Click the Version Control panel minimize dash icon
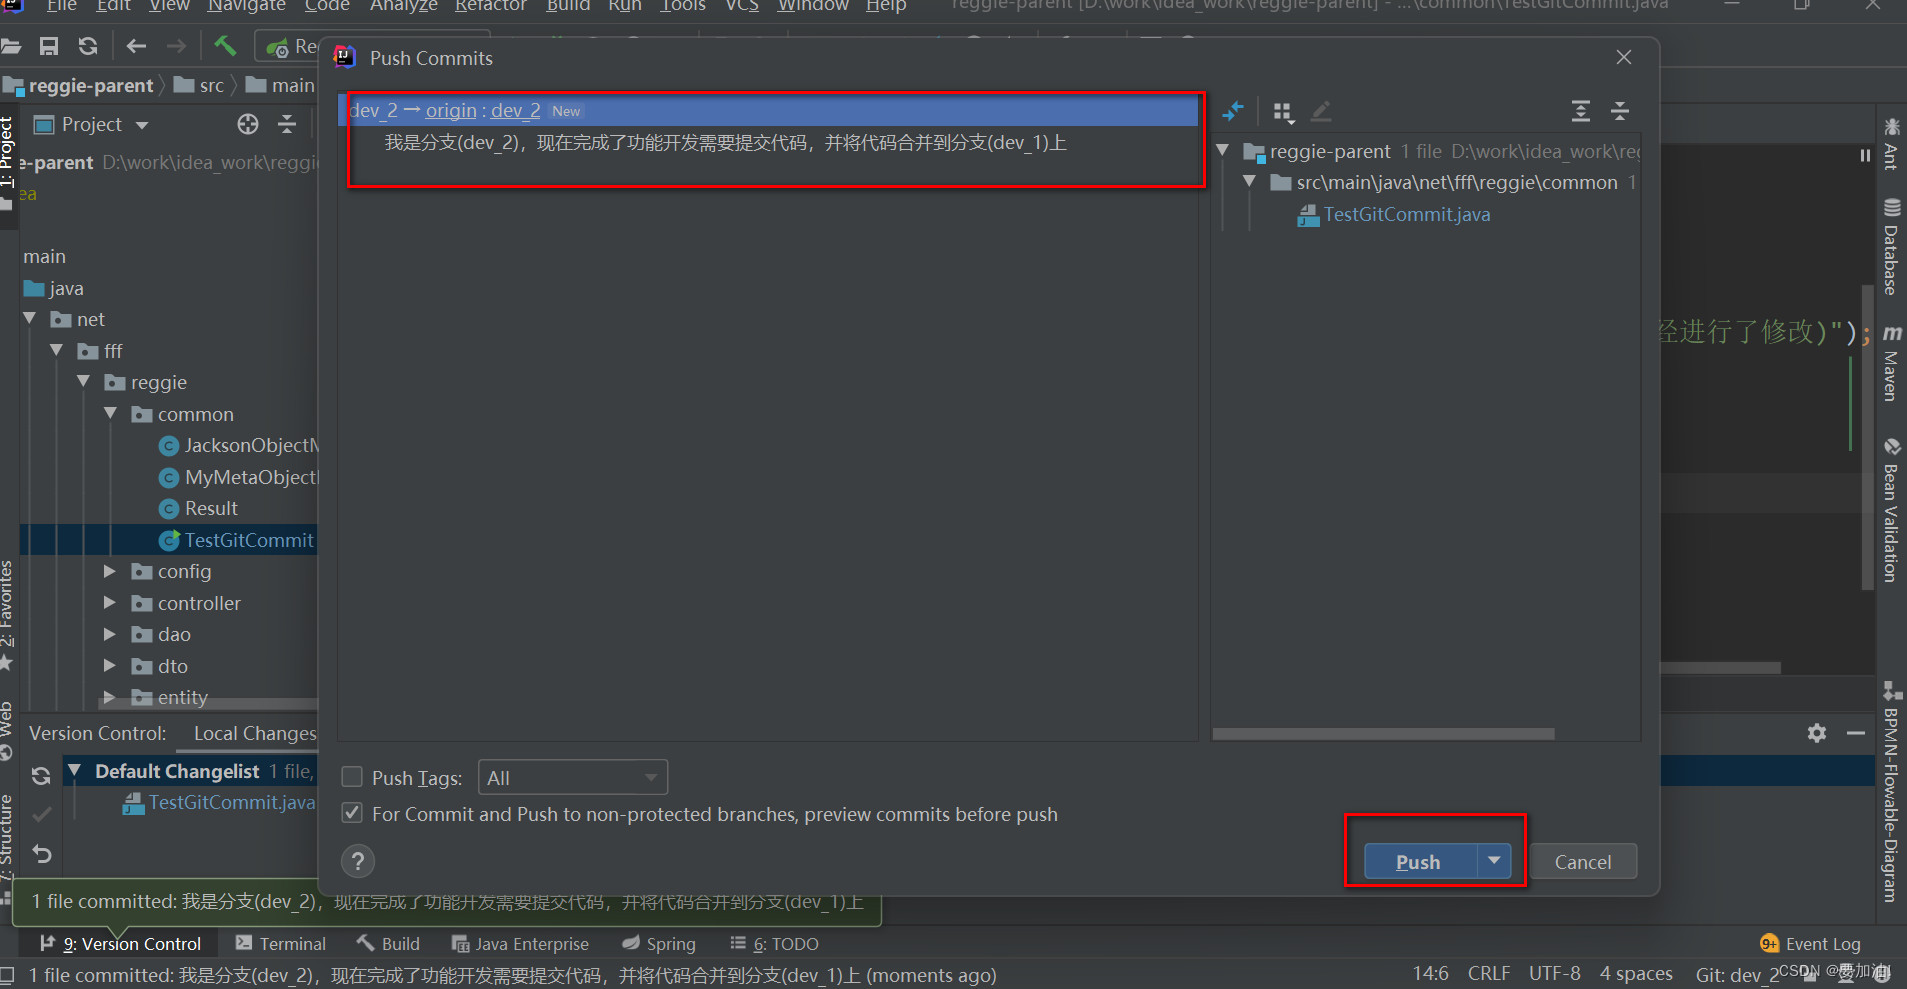1907x989 pixels. (x=1856, y=733)
